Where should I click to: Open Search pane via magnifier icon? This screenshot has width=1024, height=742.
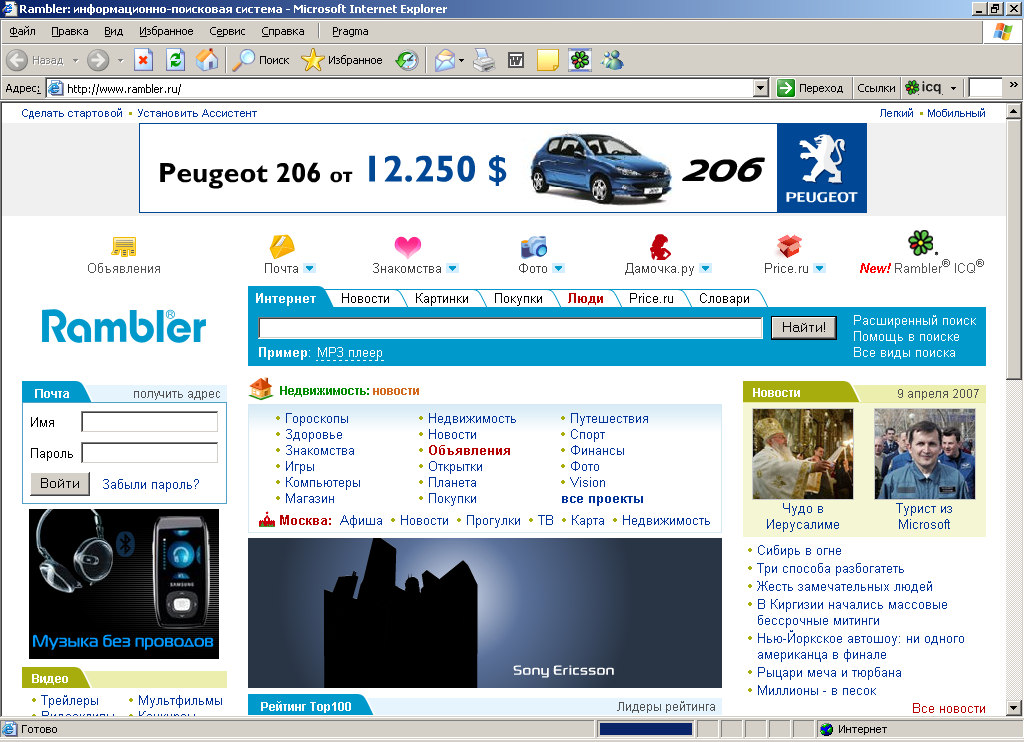pyautogui.click(x=244, y=60)
